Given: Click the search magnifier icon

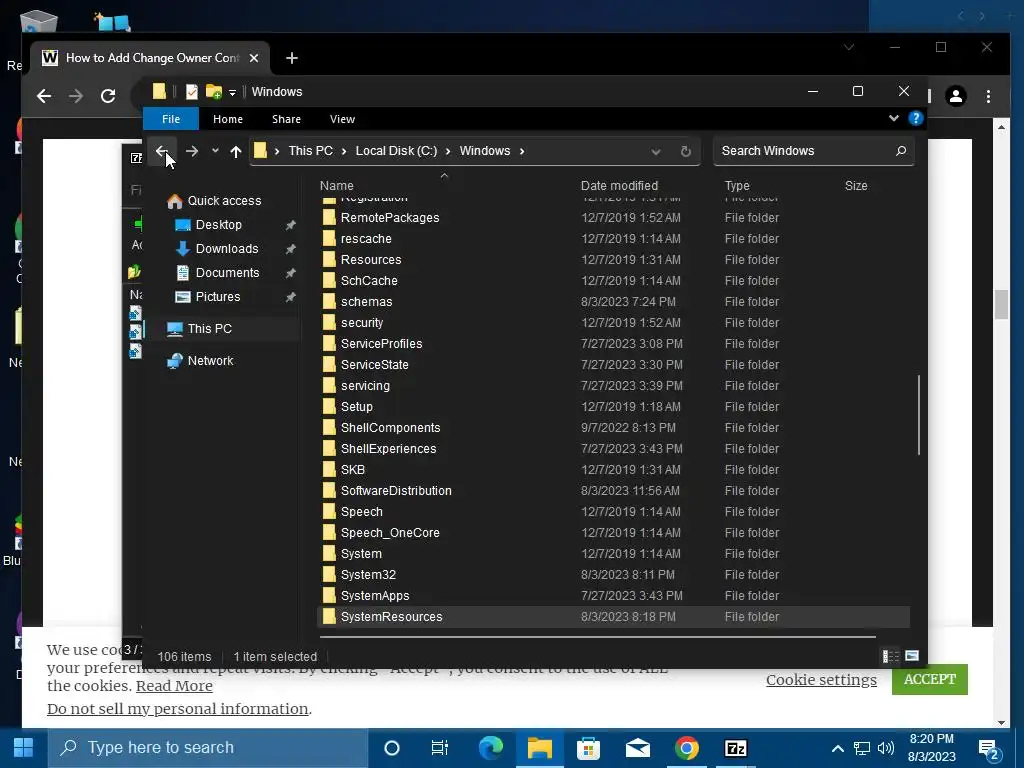Looking at the screenshot, I should 901,151.
